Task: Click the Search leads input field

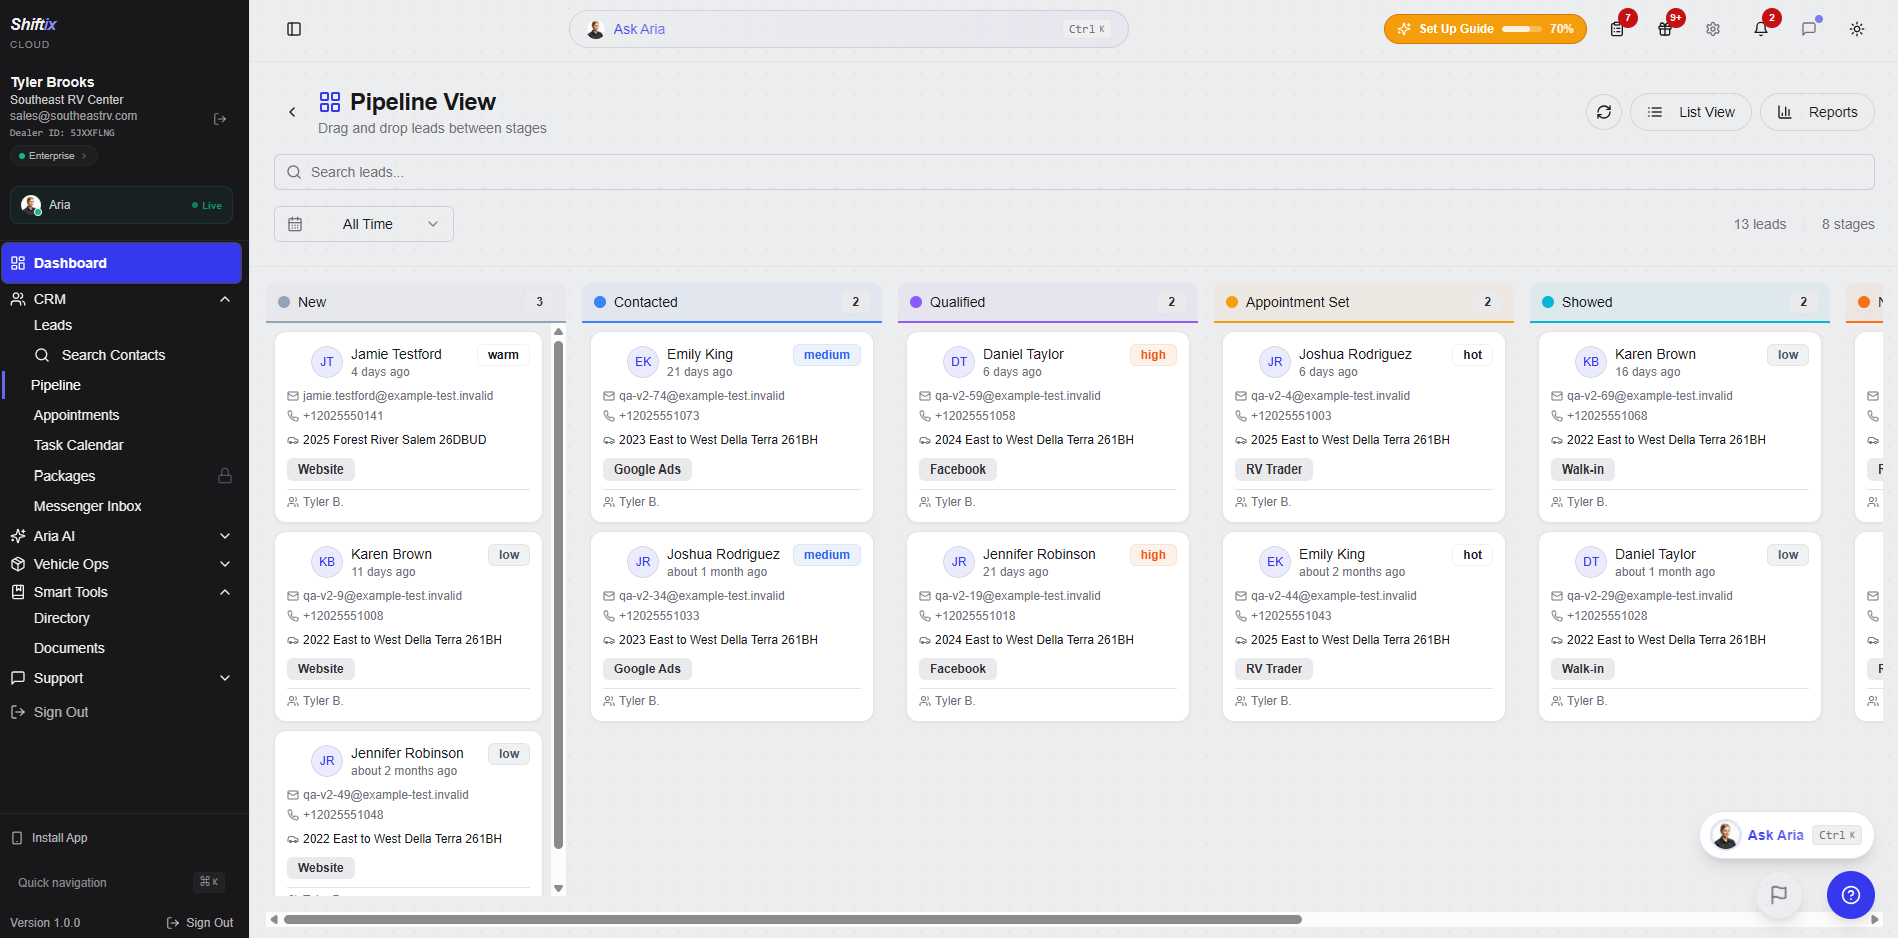Action: [1074, 172]
